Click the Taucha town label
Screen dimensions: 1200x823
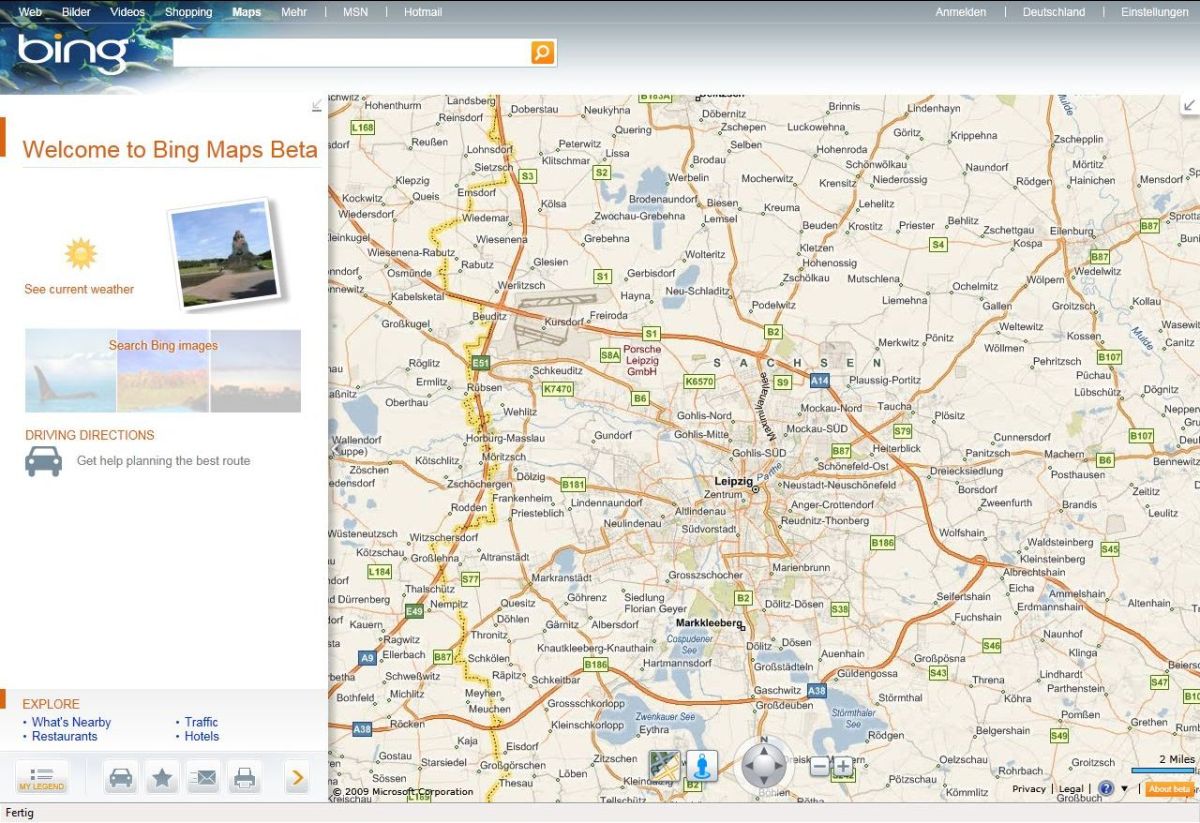[x=895, y=407]
